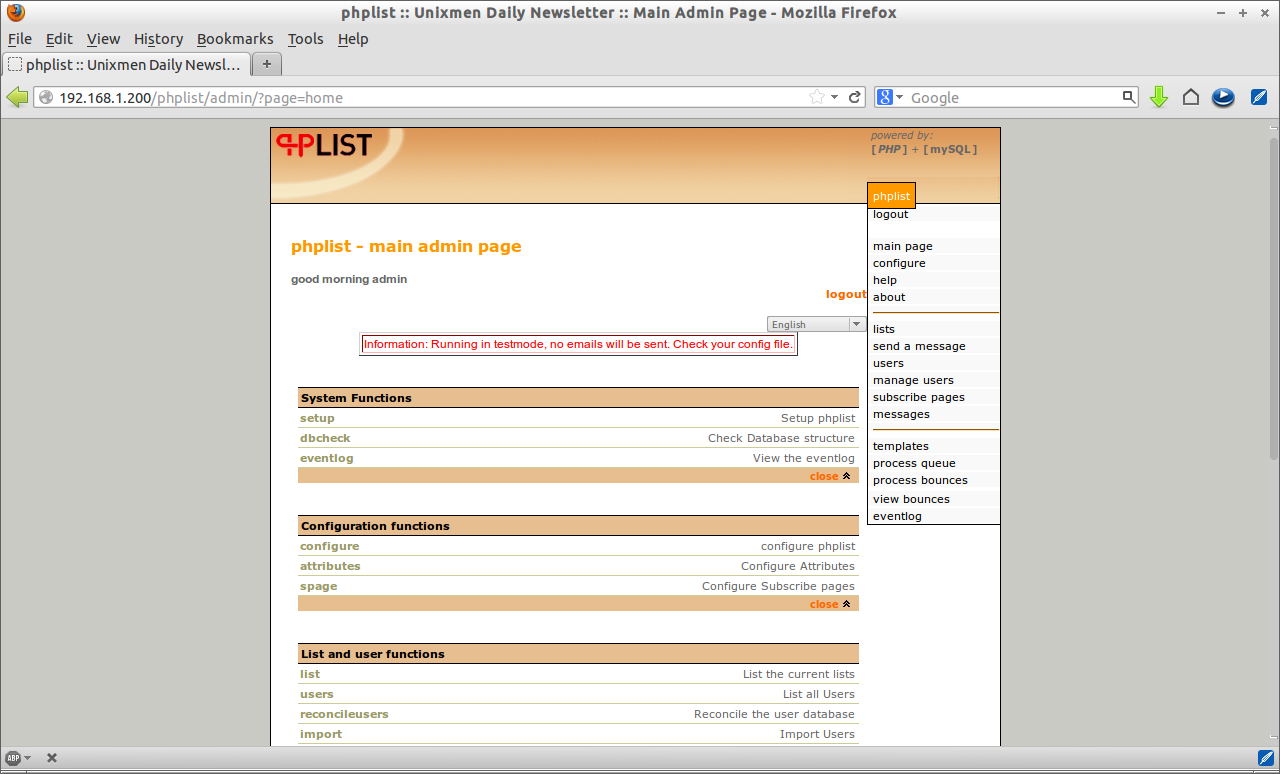Open the eventlog link under System Functions
Screen dimensions: 1280x774
point(327,458)
